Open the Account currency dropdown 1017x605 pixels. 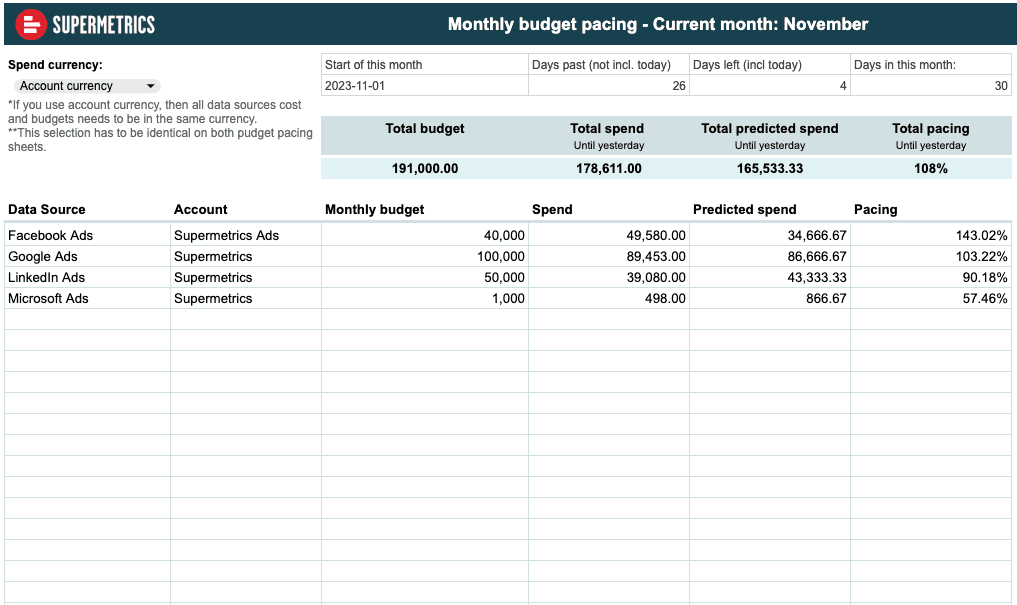click(85, 86)
